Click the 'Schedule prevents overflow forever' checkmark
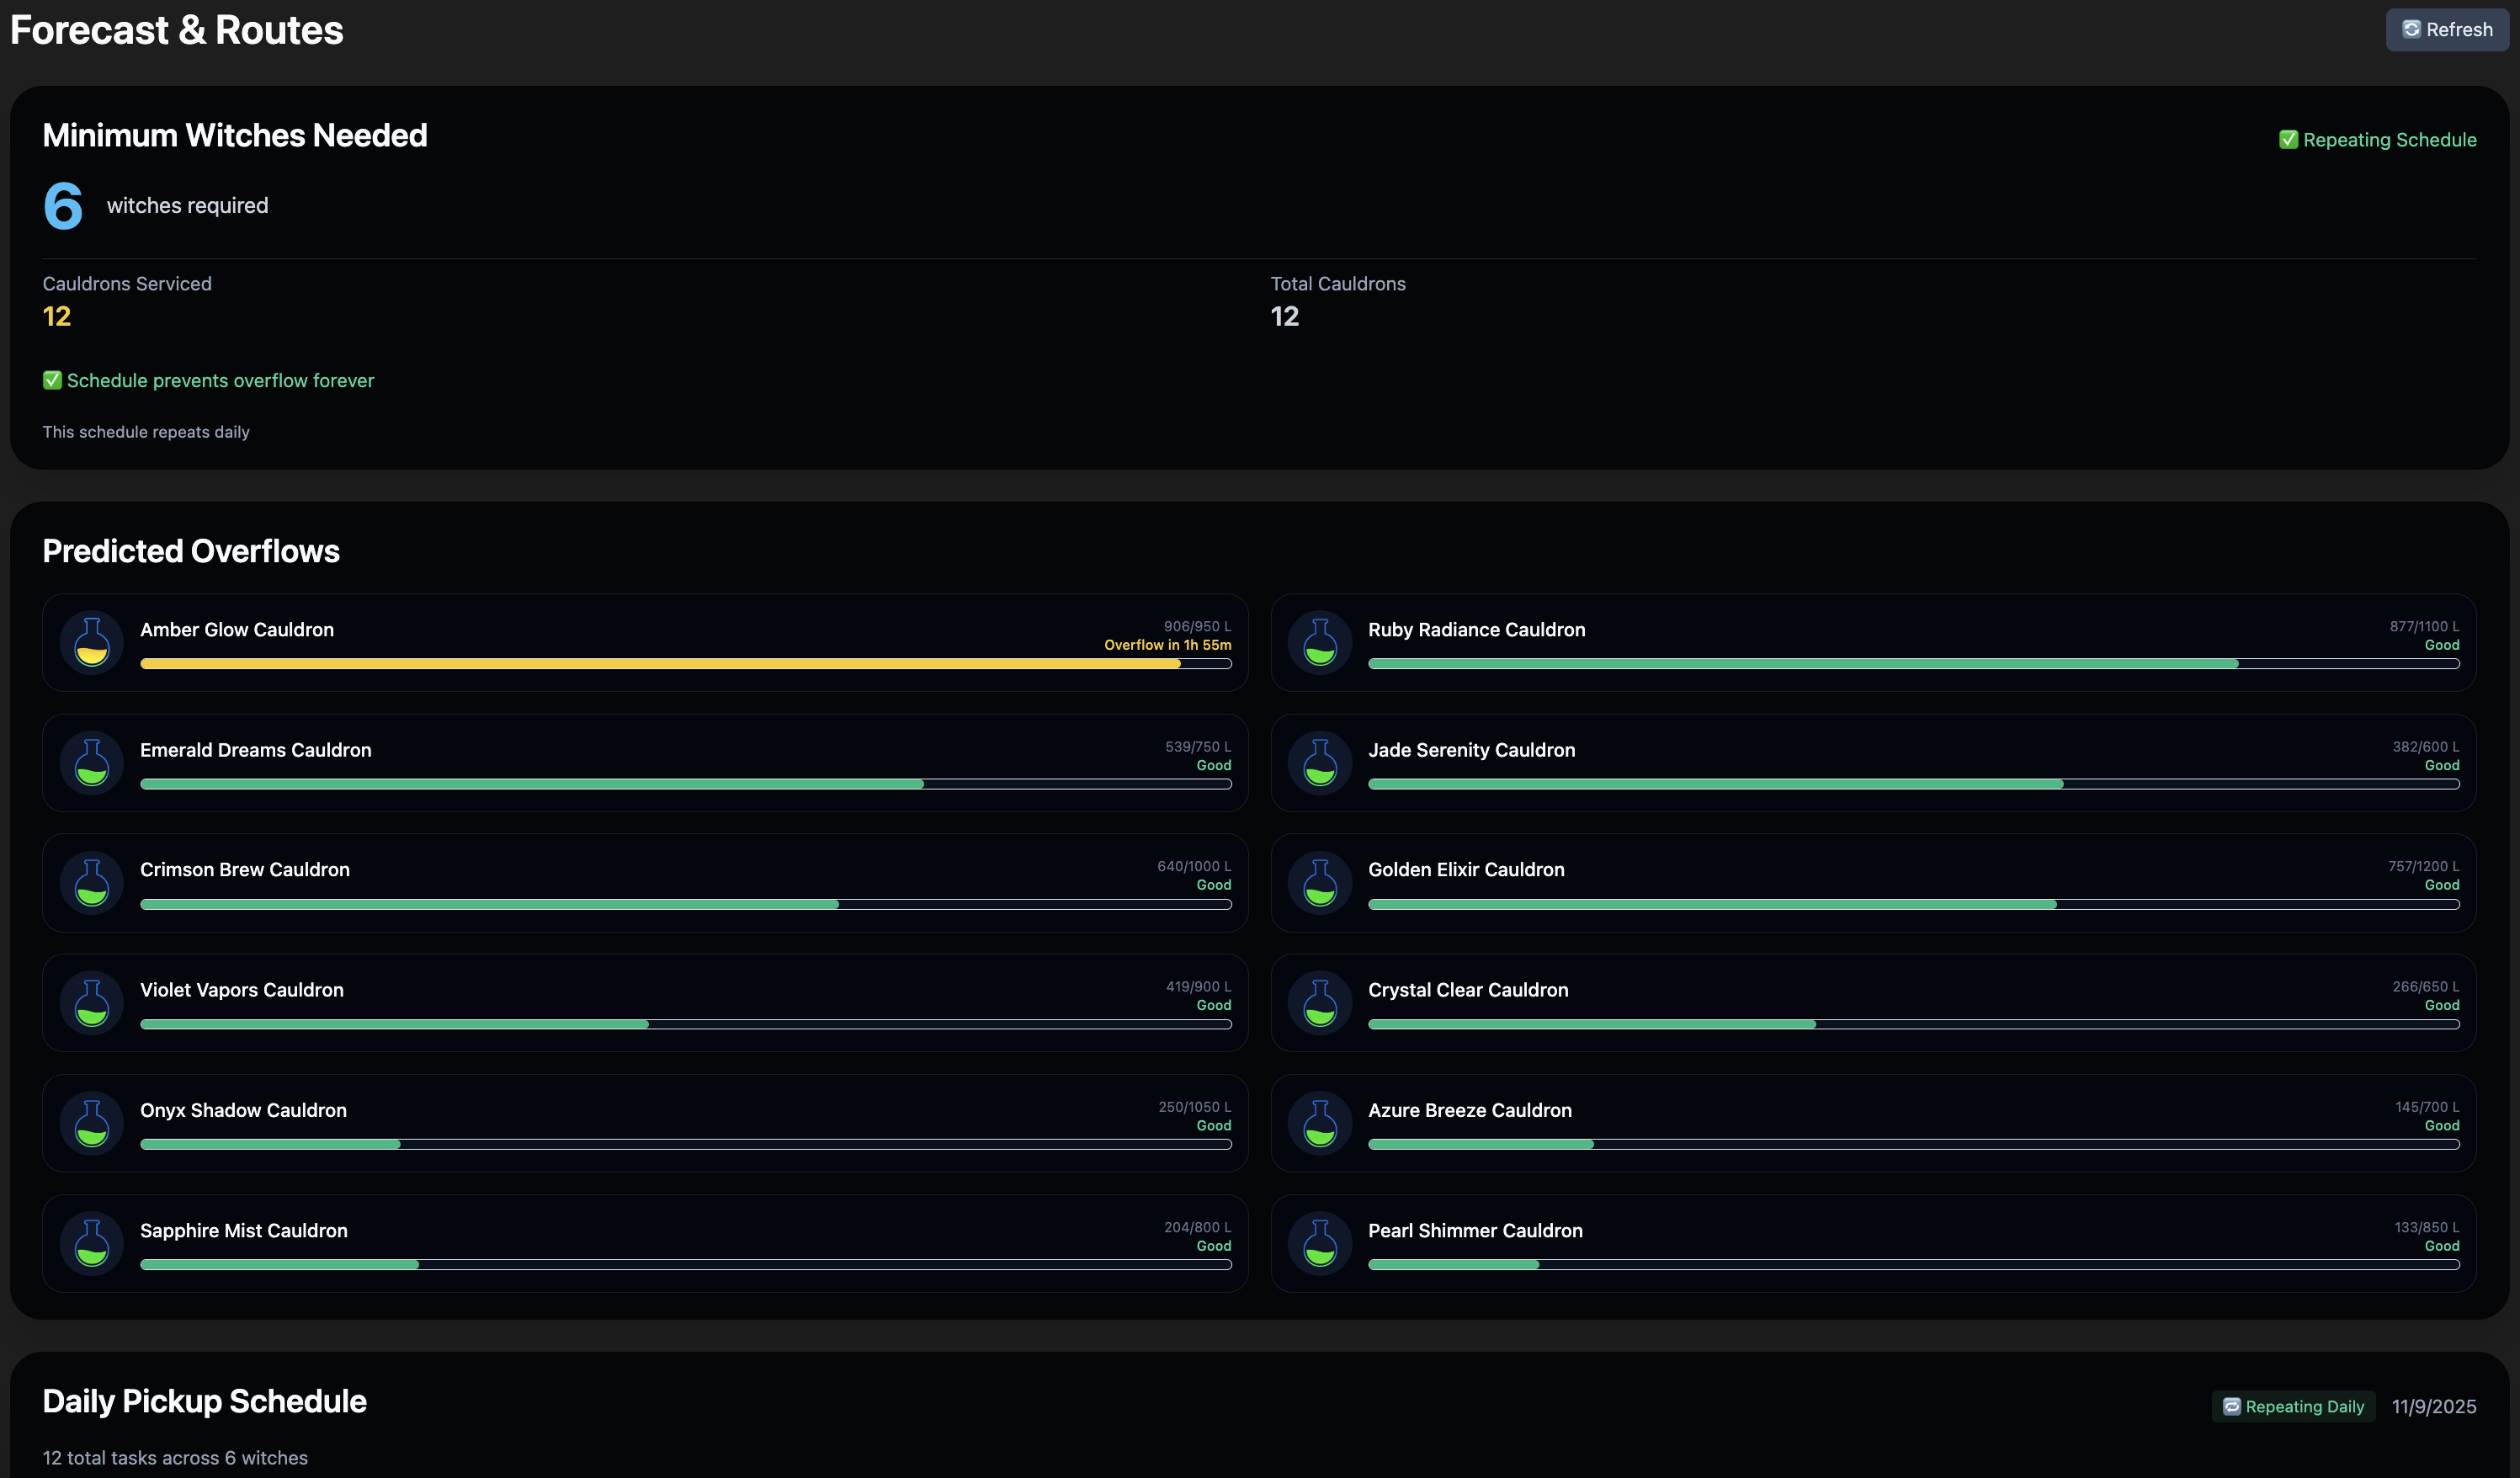2520x1478 pixels. tap(52, 380)
